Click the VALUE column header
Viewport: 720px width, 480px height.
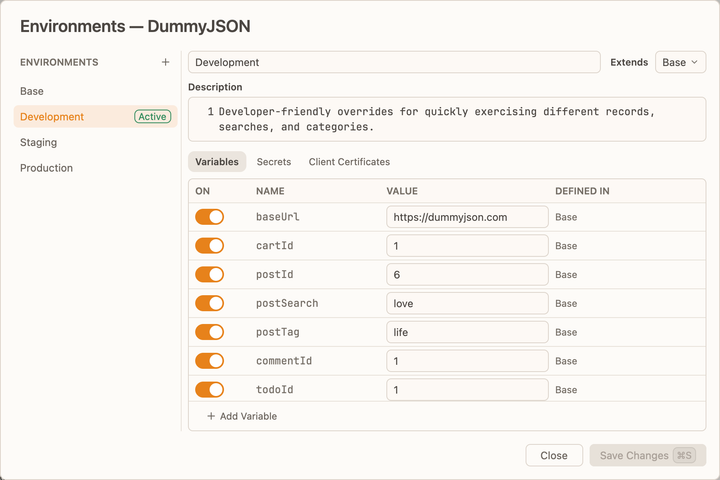tap(402, 191)
